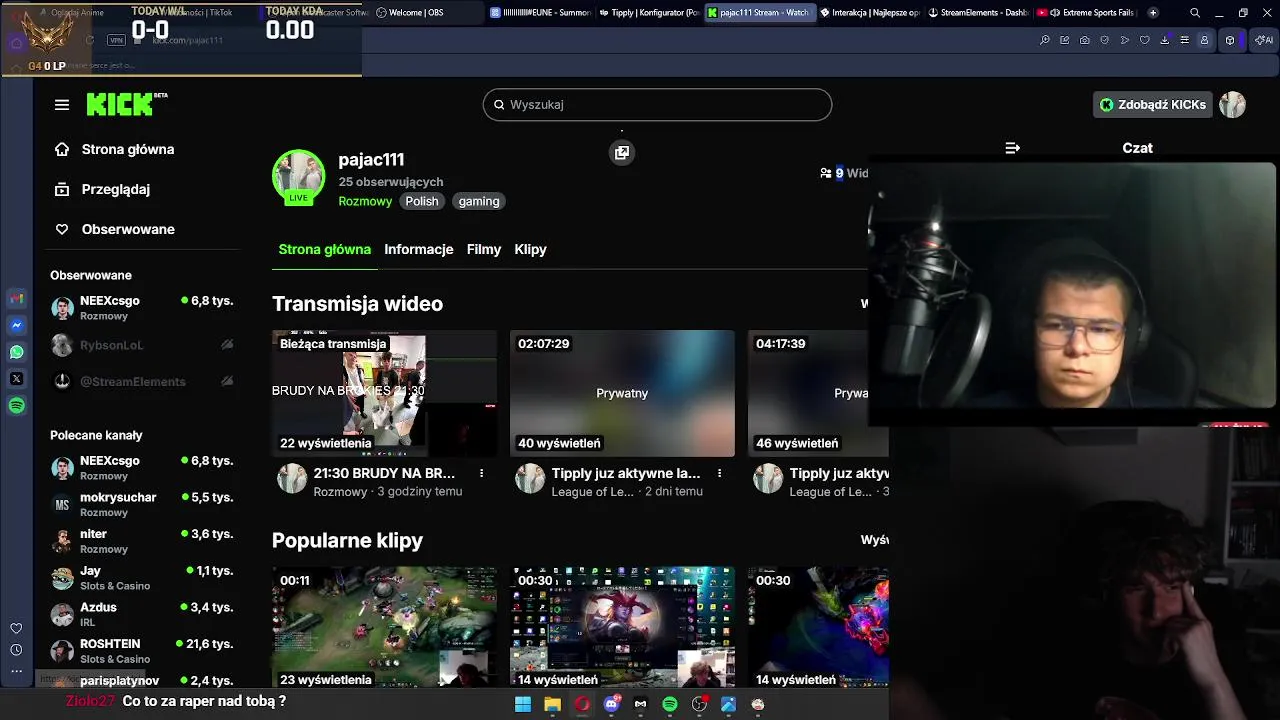Click the Opera tab search icon
The height and width of the screenshot is (720, 1280).
1195,13
